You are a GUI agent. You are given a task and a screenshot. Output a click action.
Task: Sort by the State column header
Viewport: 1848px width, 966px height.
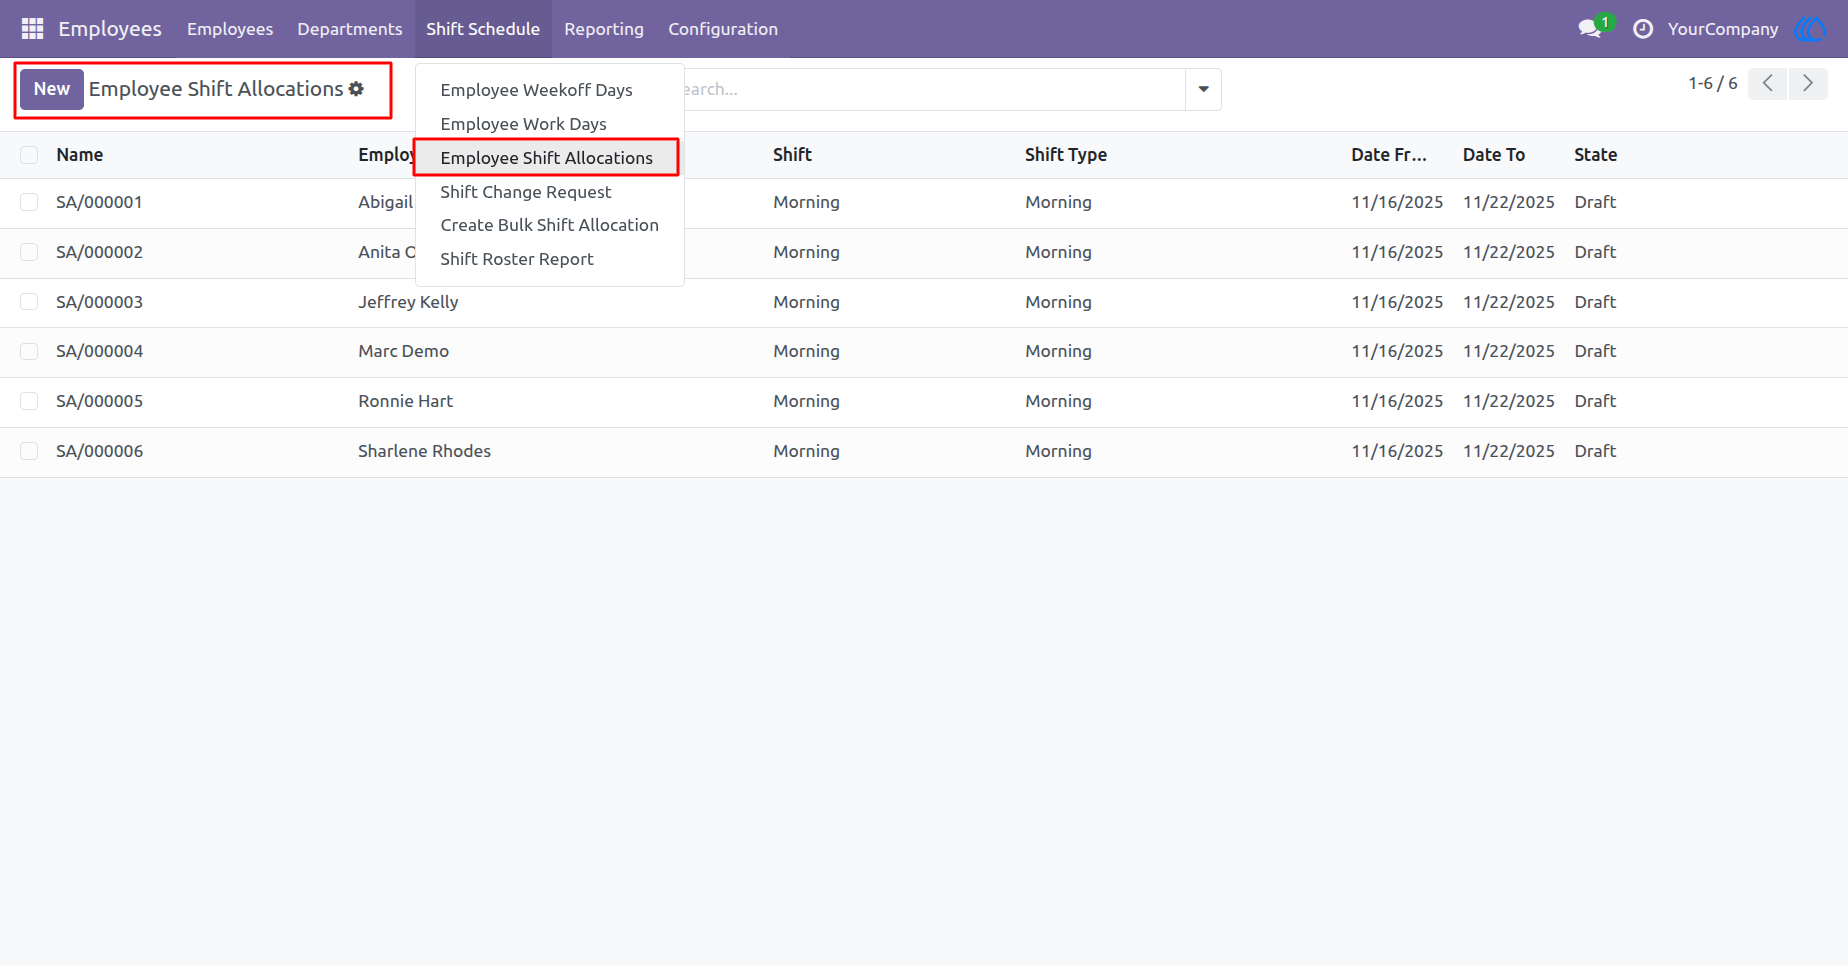(1596, 155)
